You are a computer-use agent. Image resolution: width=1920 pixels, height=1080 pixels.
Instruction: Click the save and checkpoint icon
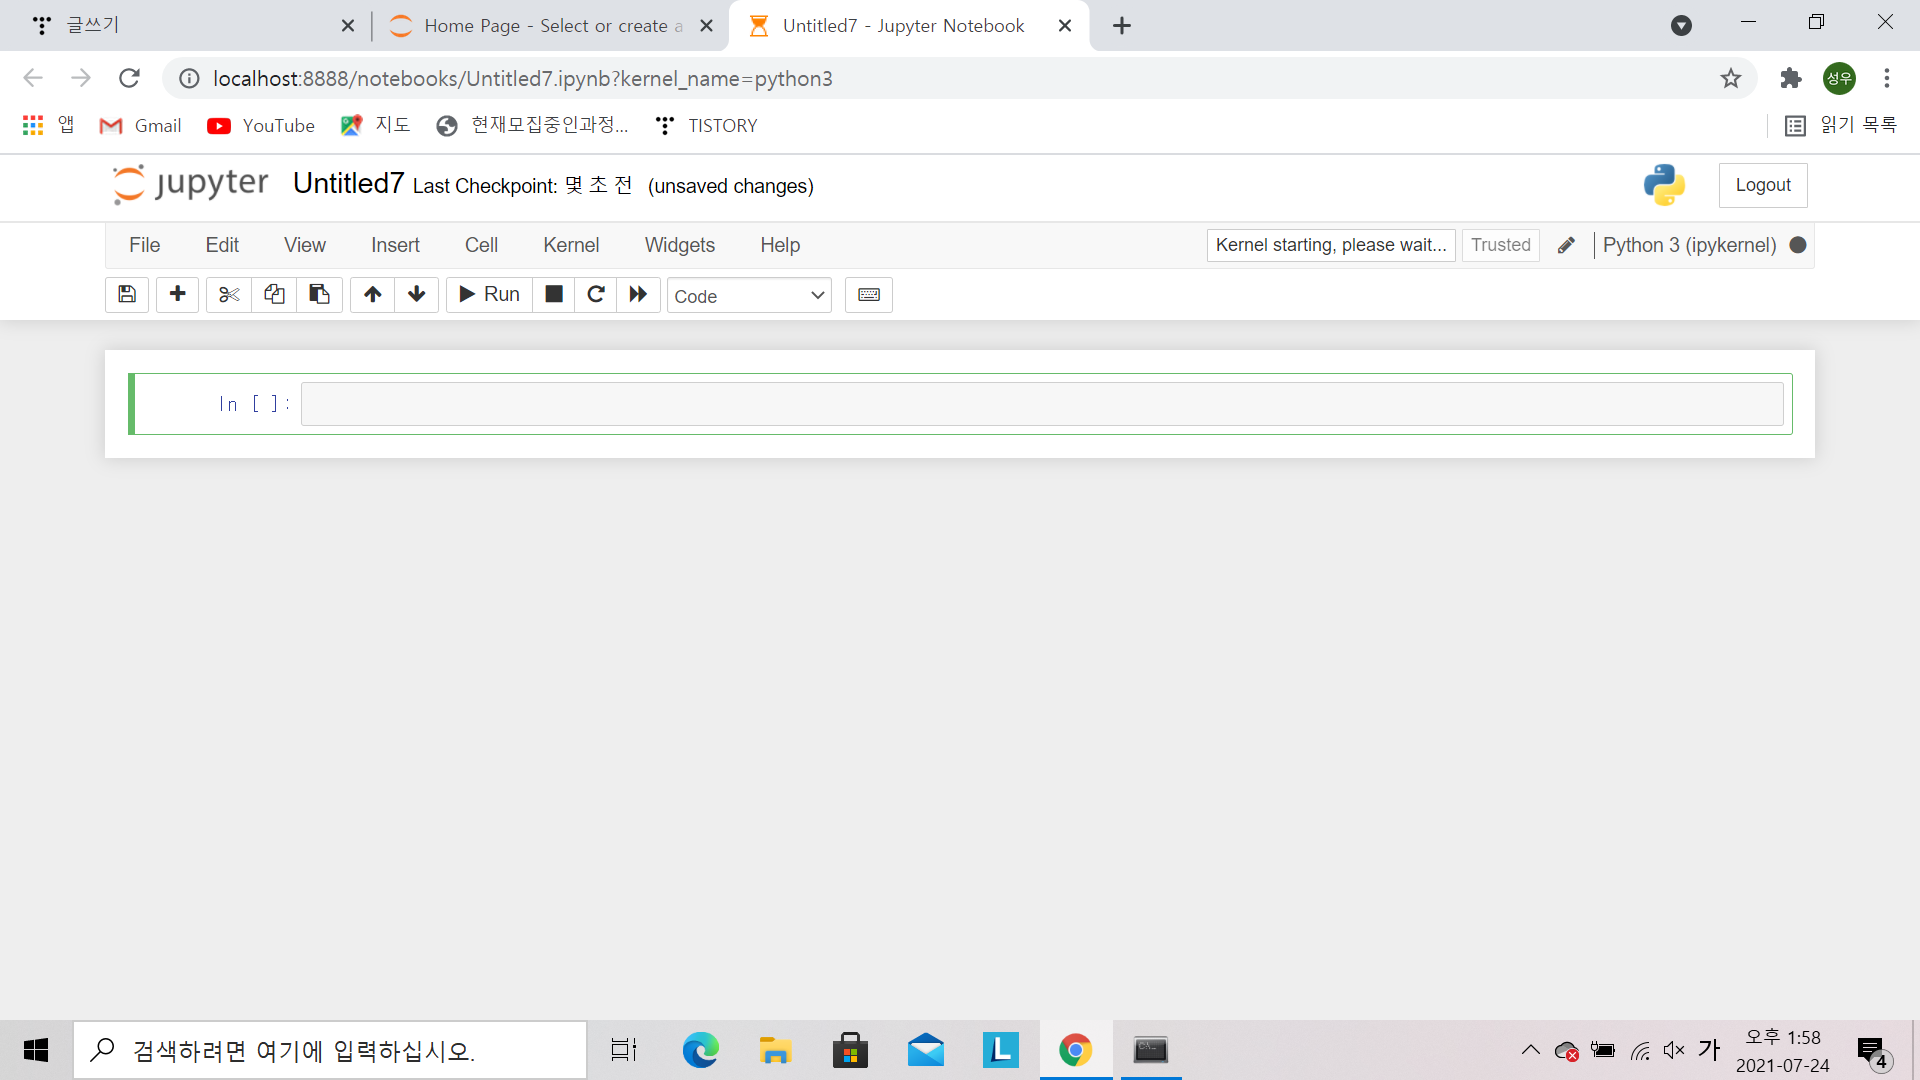(x=127, y=294)
